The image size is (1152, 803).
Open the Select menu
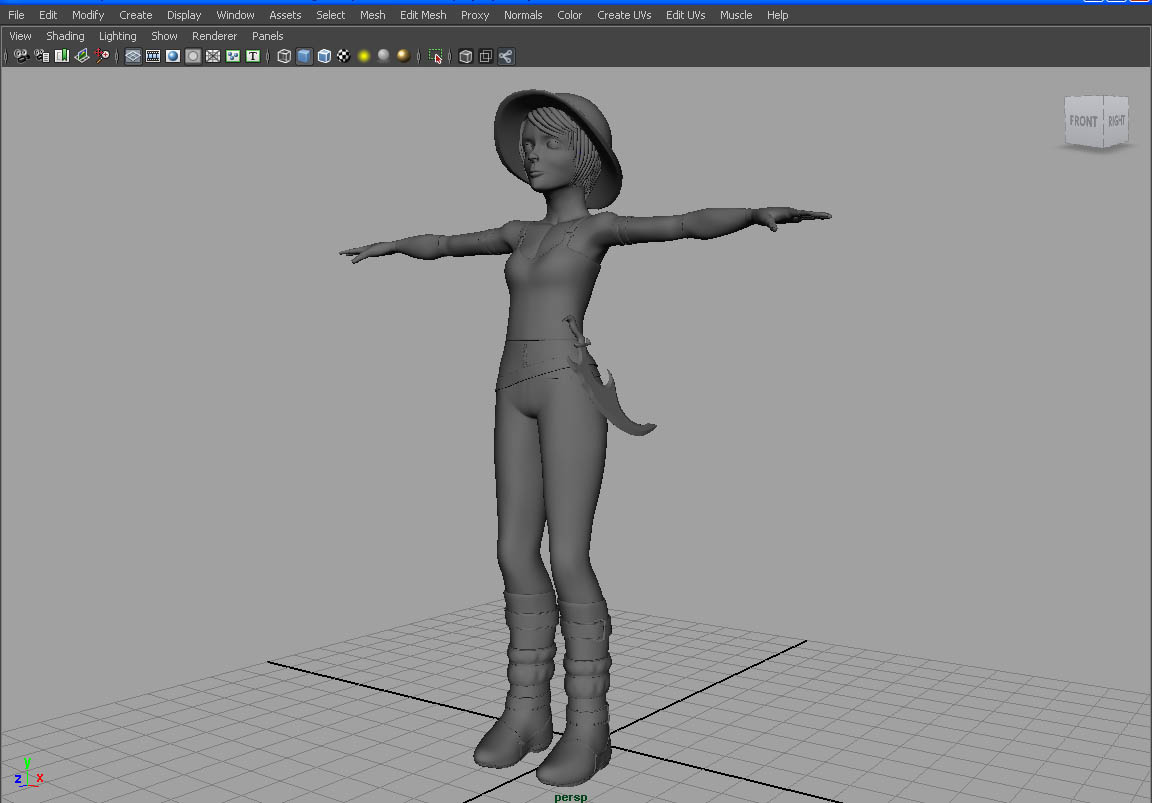[331, 15]
